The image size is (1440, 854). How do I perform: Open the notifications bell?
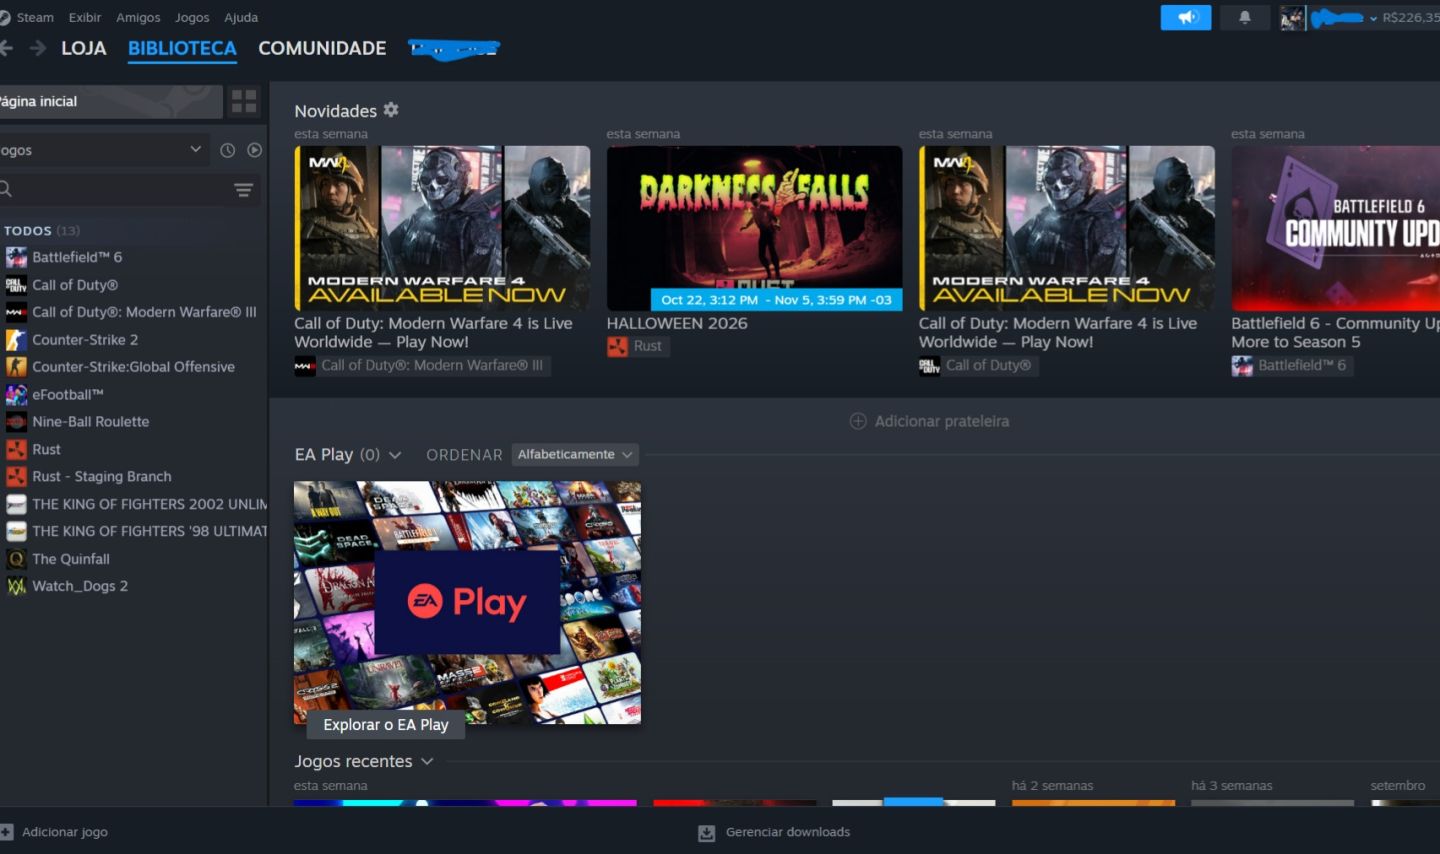1245,17
